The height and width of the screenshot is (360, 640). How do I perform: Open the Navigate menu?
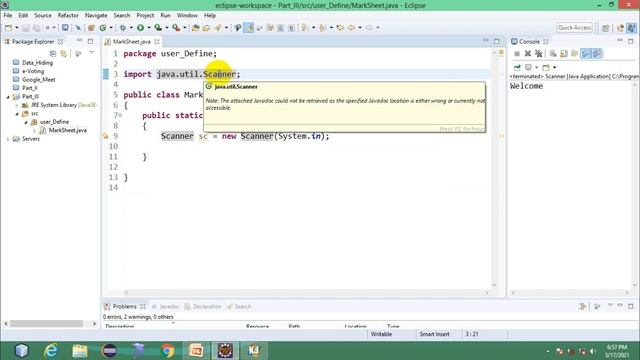pyautogui.click(x=96, y=16)
